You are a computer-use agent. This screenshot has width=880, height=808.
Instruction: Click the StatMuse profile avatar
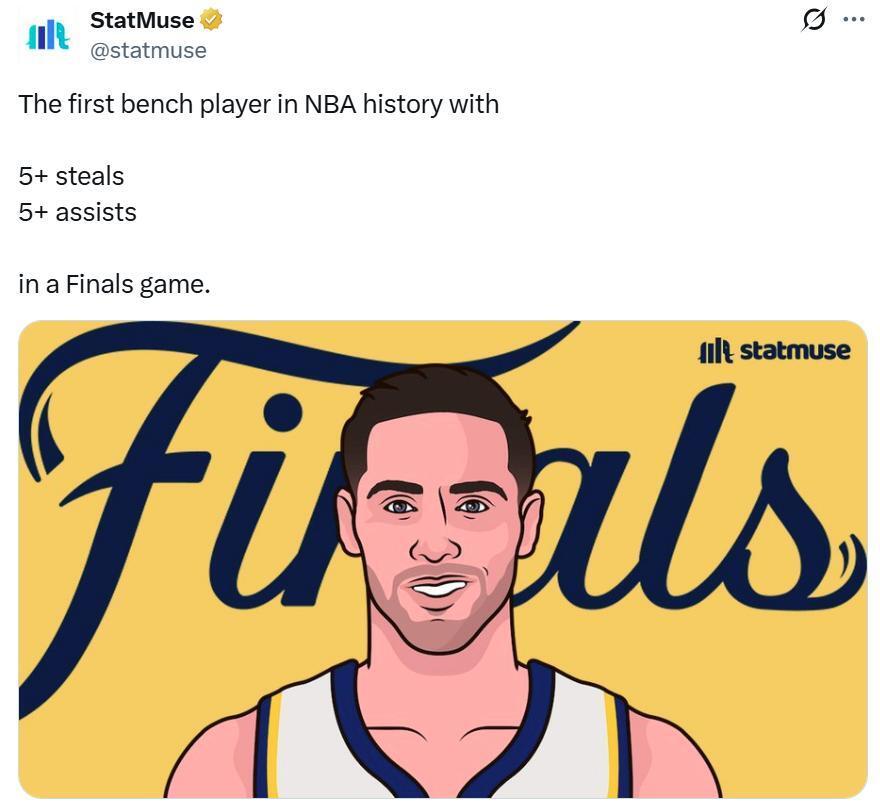(47, 36)
